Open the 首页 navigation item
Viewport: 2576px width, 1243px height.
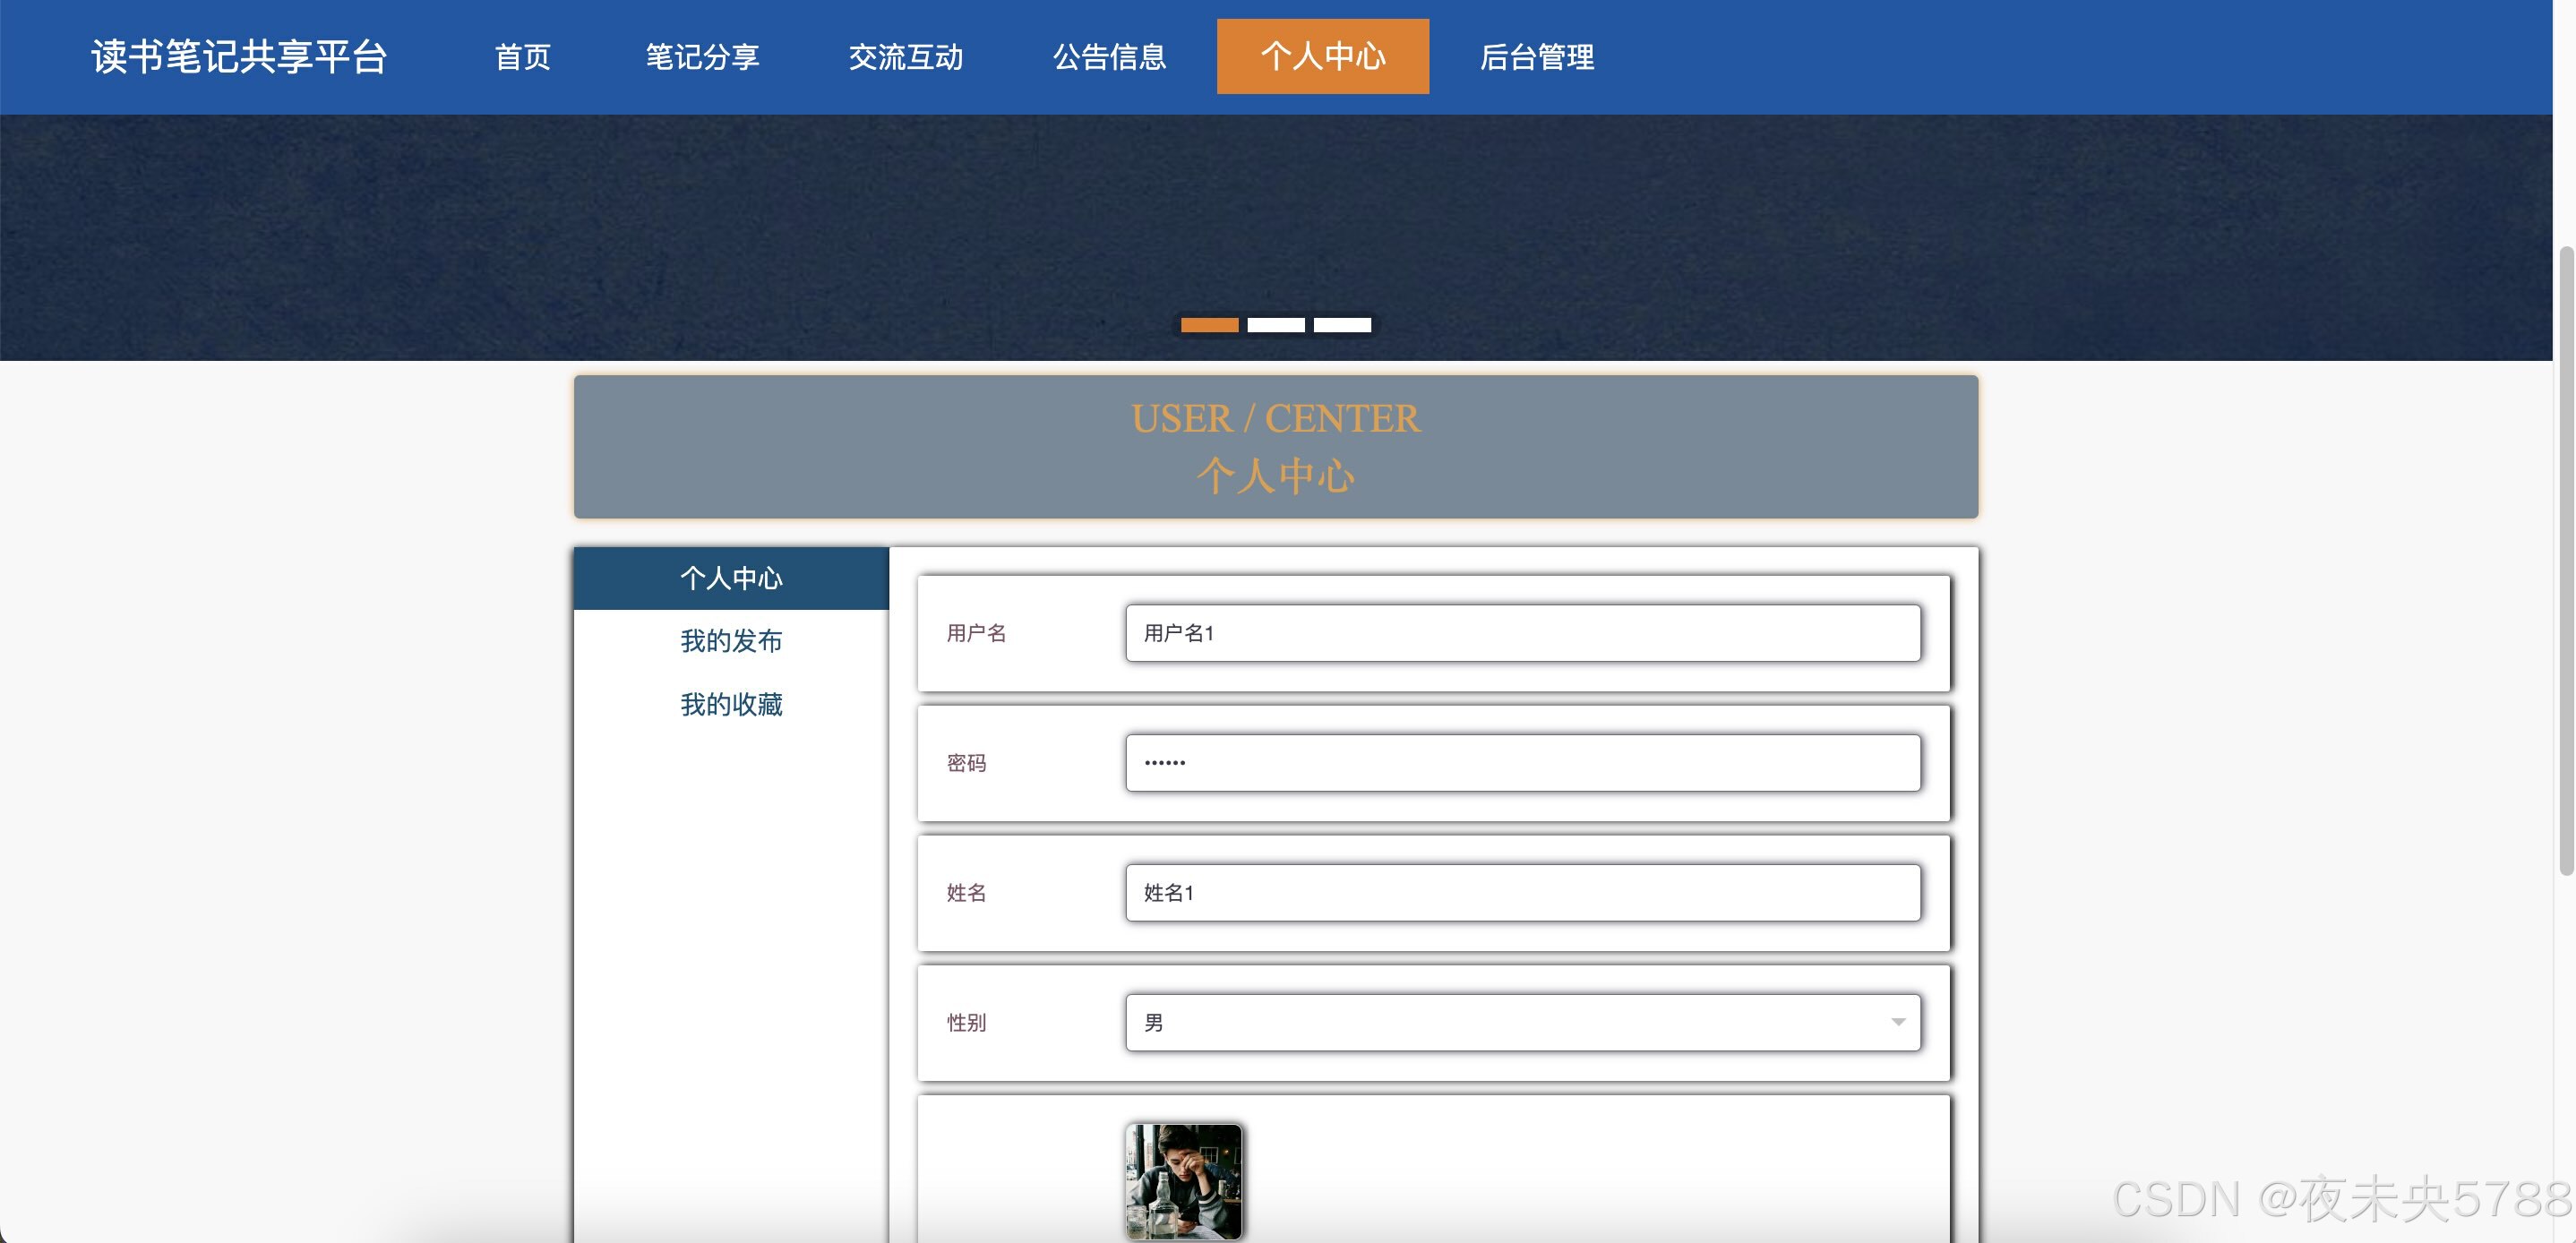coord(522,57)
